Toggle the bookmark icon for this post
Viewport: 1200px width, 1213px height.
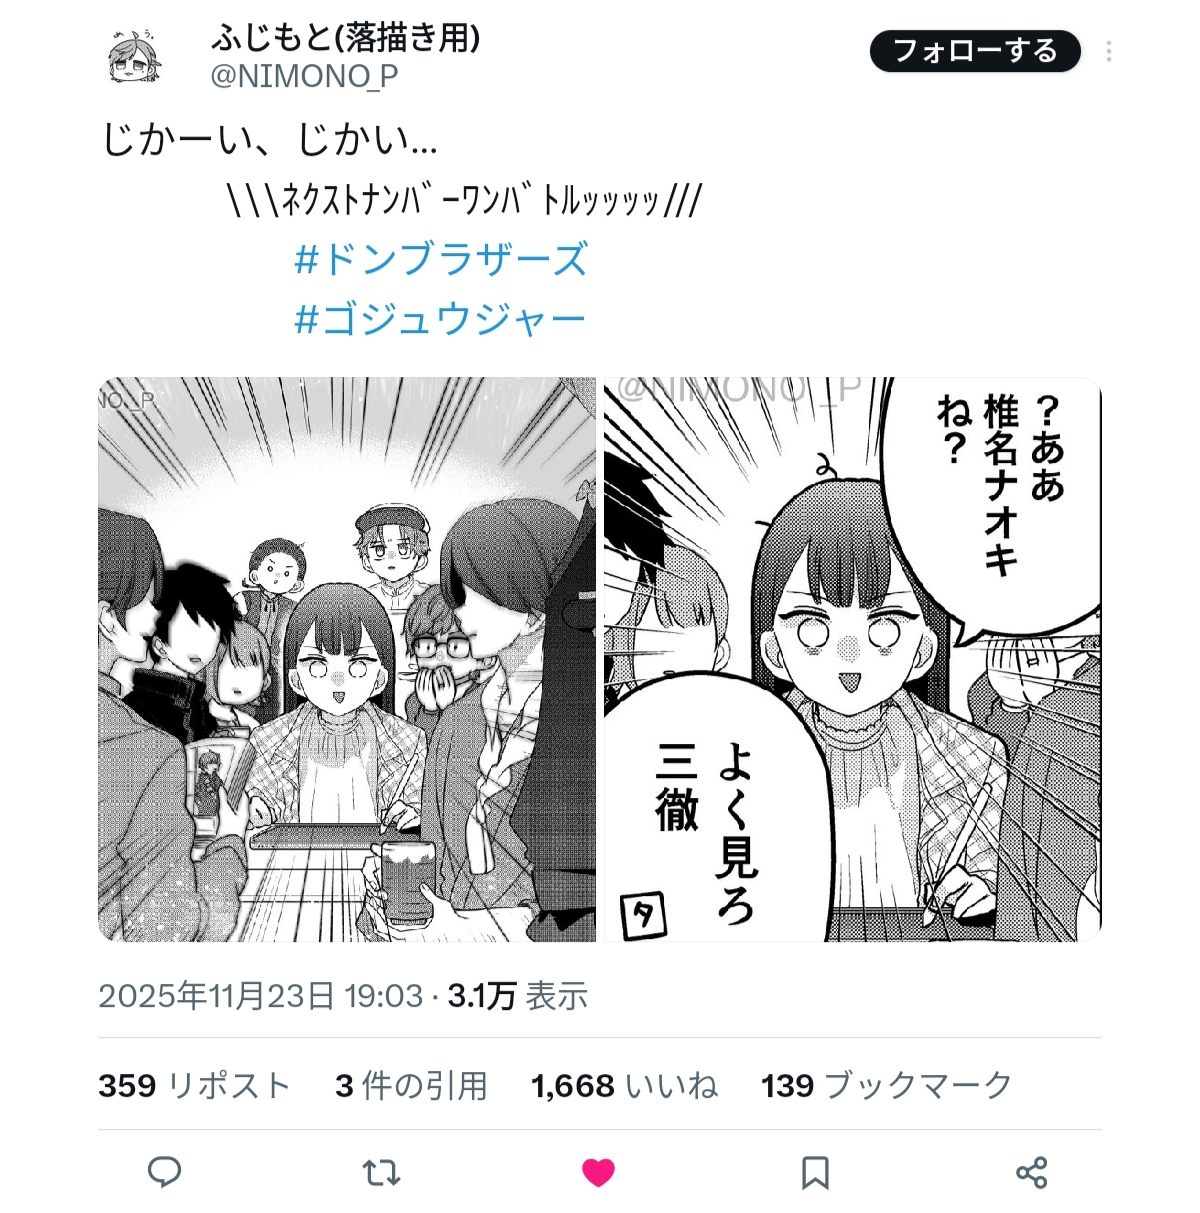[815, 1172]
